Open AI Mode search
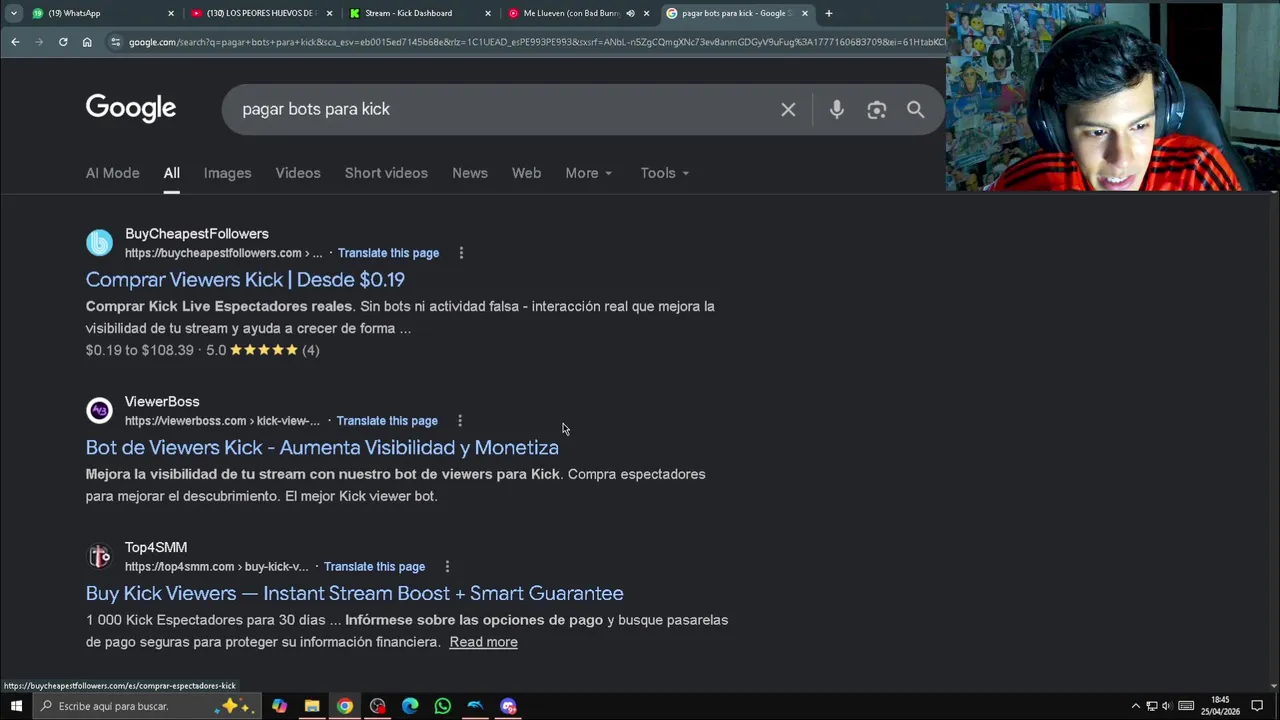 (113, 173)
